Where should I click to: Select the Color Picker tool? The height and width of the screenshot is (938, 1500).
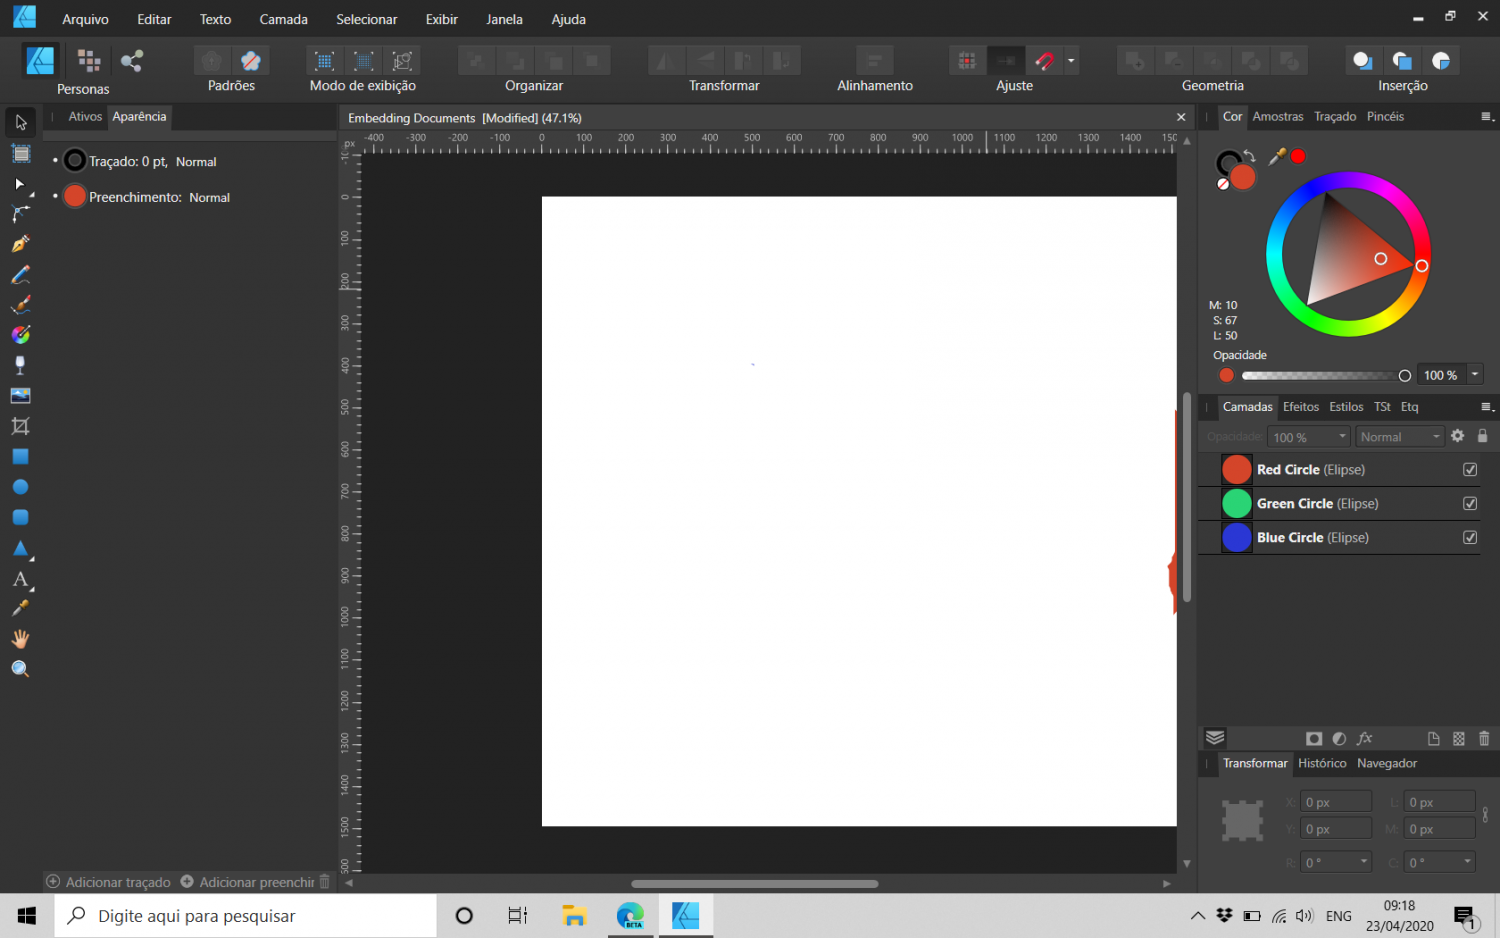tap(20, 607)
